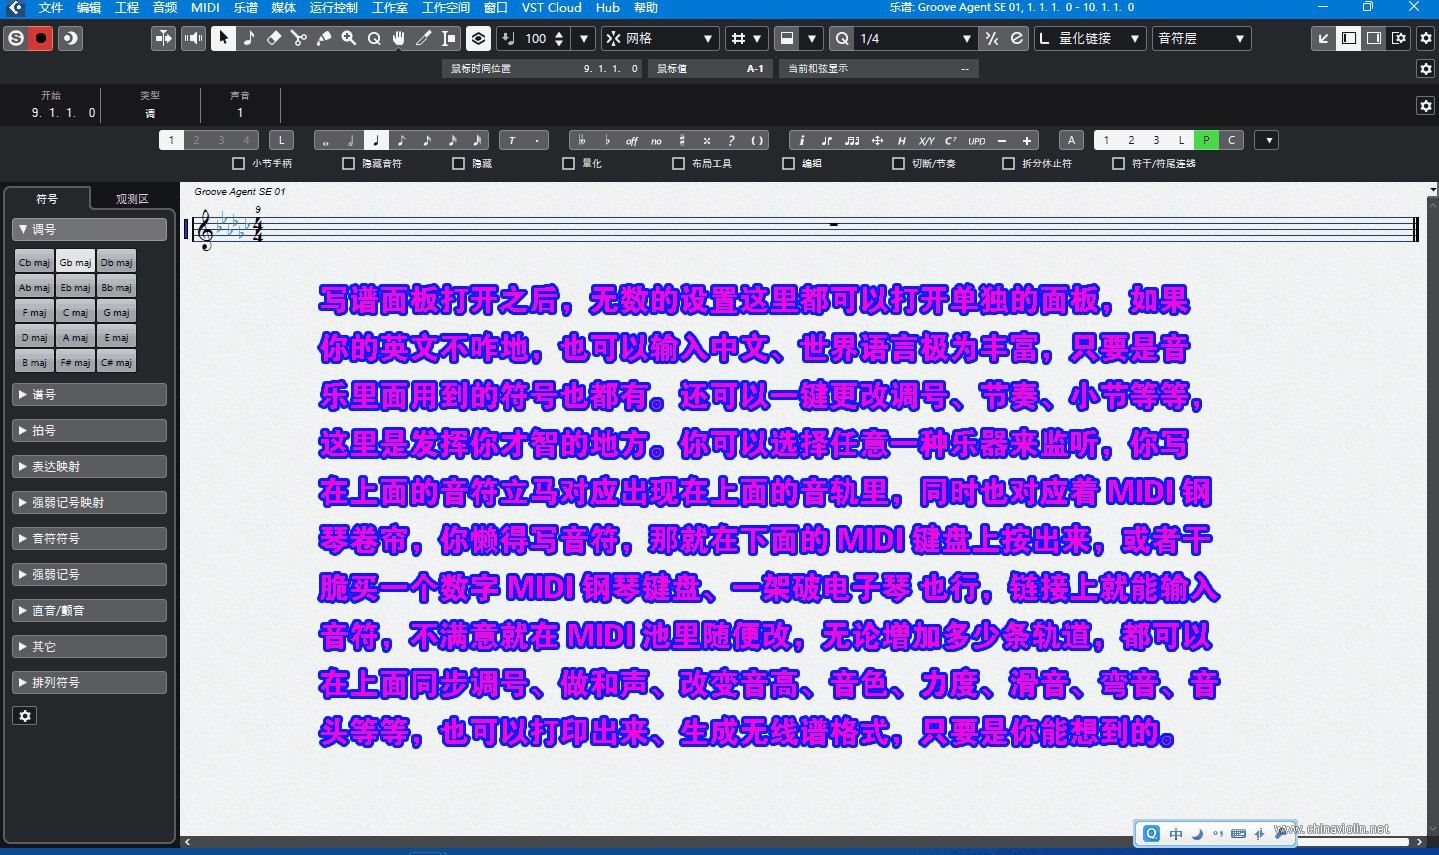Select the Display Quantize Q tool
The width and height of the screenshot is (1439, 855).
coord(374,38)
